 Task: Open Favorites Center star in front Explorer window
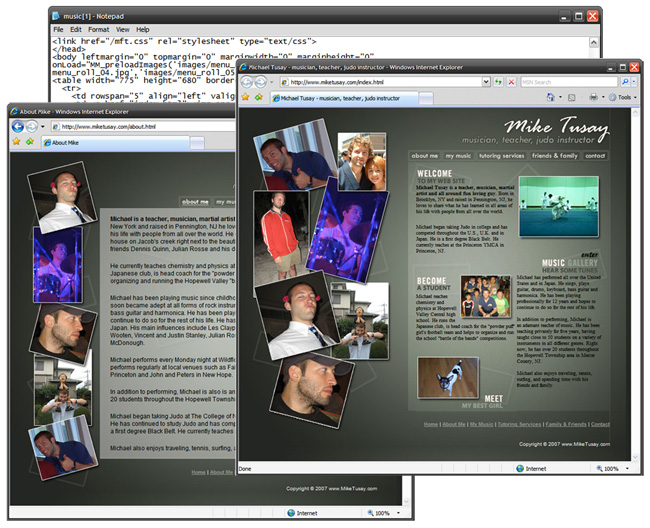pos(245,97)
